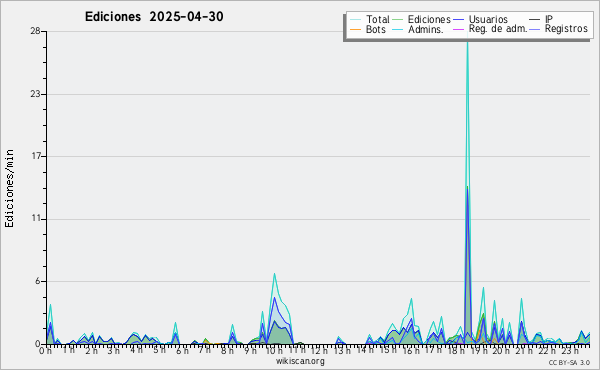Click the '23 h' x-axis label
600x370 pixels.
click(570, 350)
